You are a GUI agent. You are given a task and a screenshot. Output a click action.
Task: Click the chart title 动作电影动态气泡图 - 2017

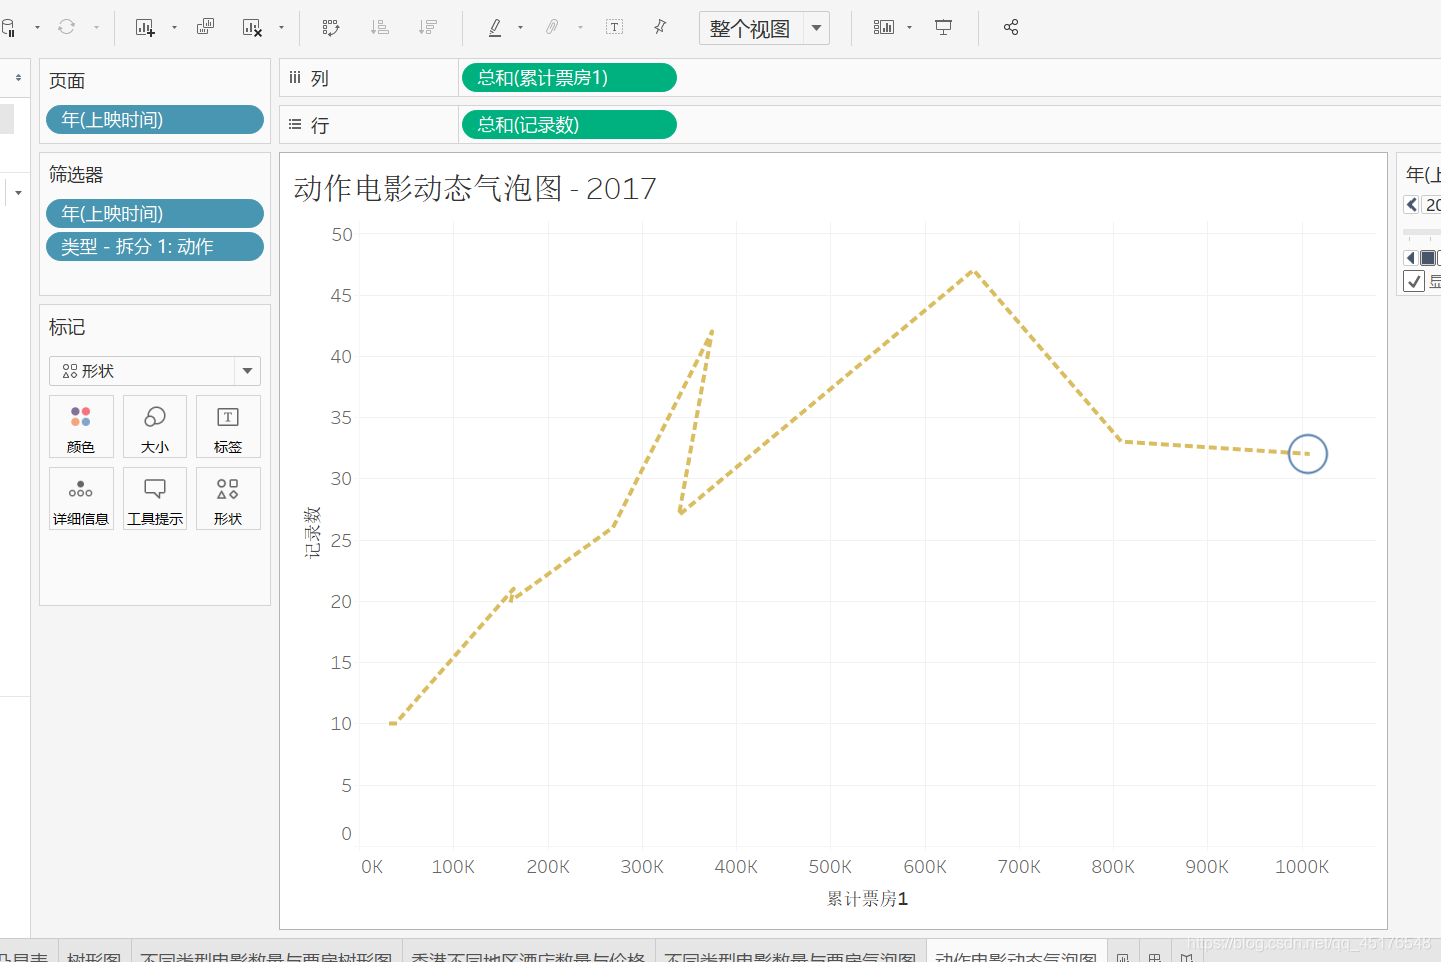tap(475, 188)
